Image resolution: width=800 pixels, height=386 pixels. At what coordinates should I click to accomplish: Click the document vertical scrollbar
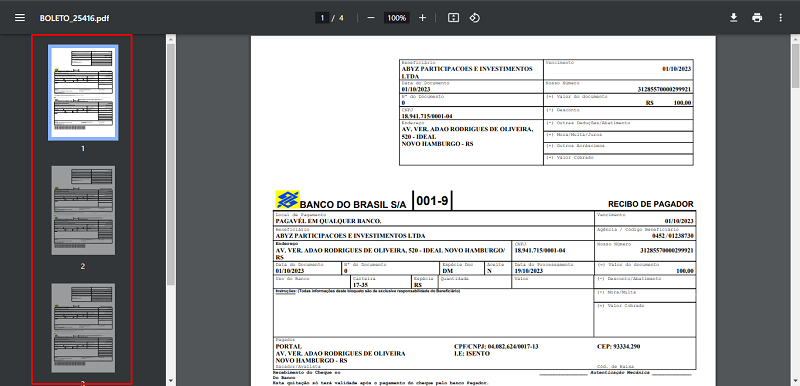click(795, 66)
